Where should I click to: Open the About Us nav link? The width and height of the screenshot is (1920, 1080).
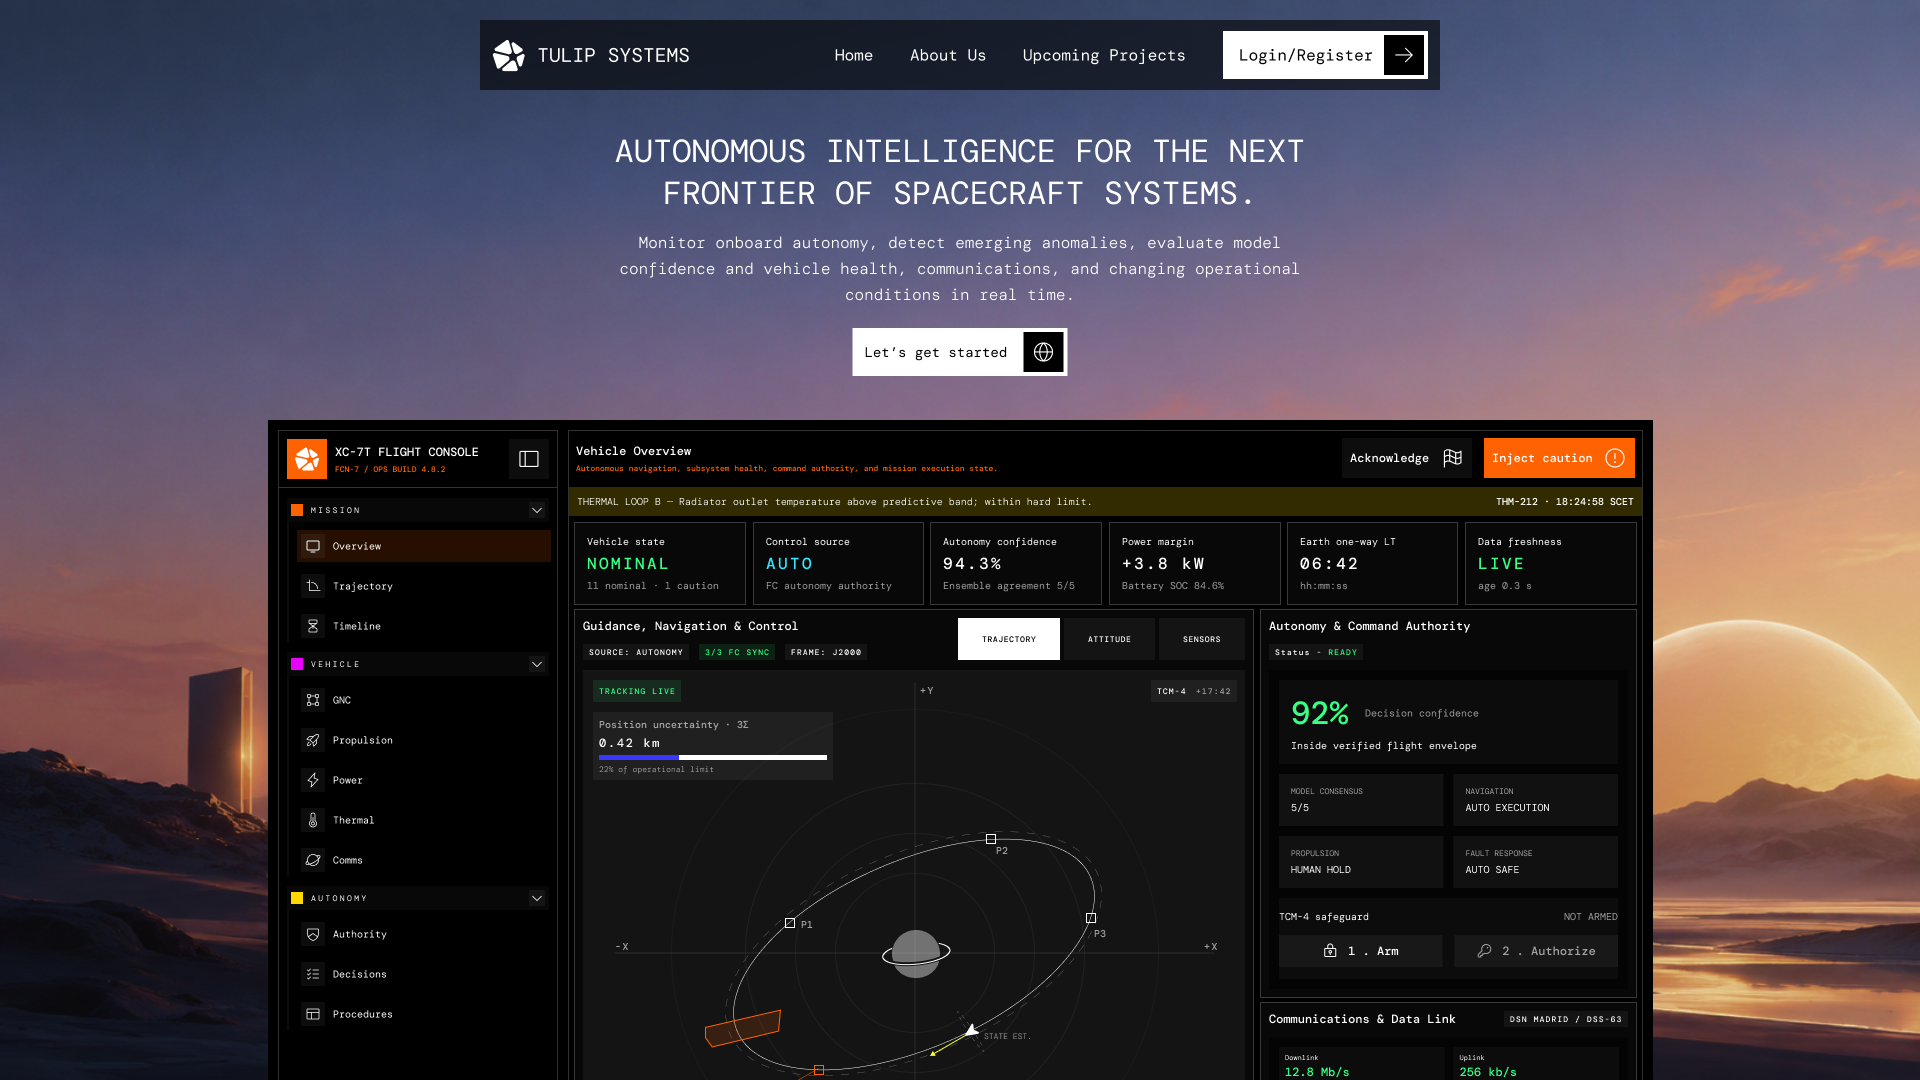pyautogui.click(x=948, y=55)
